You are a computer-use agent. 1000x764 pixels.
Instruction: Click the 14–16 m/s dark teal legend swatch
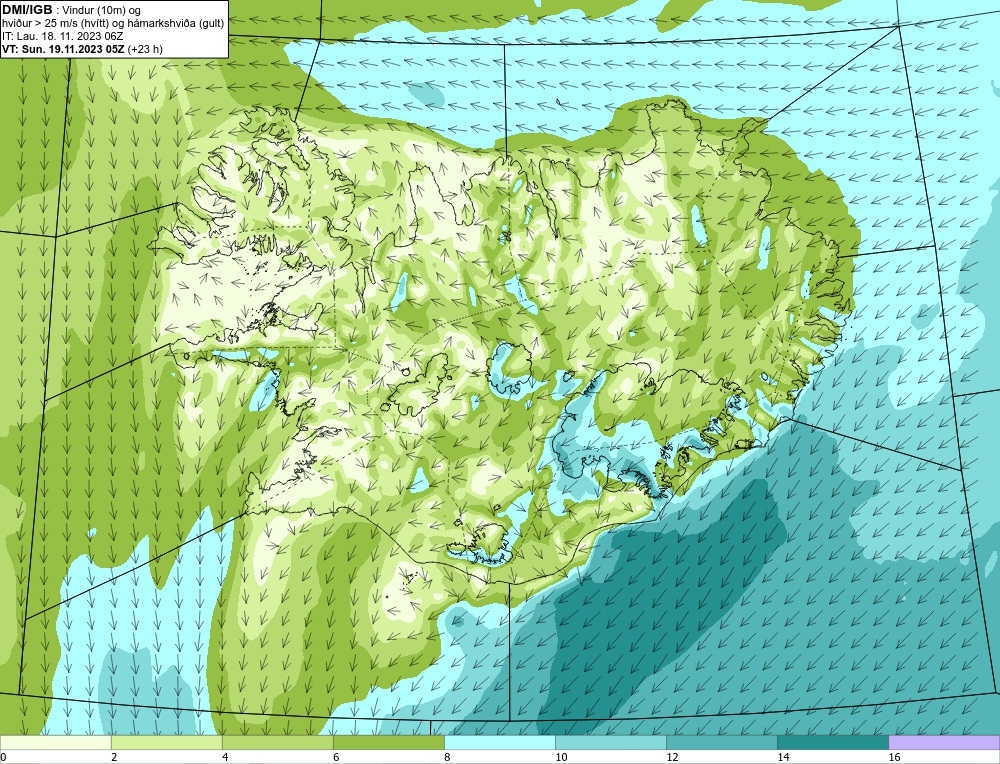click(832, 743)
